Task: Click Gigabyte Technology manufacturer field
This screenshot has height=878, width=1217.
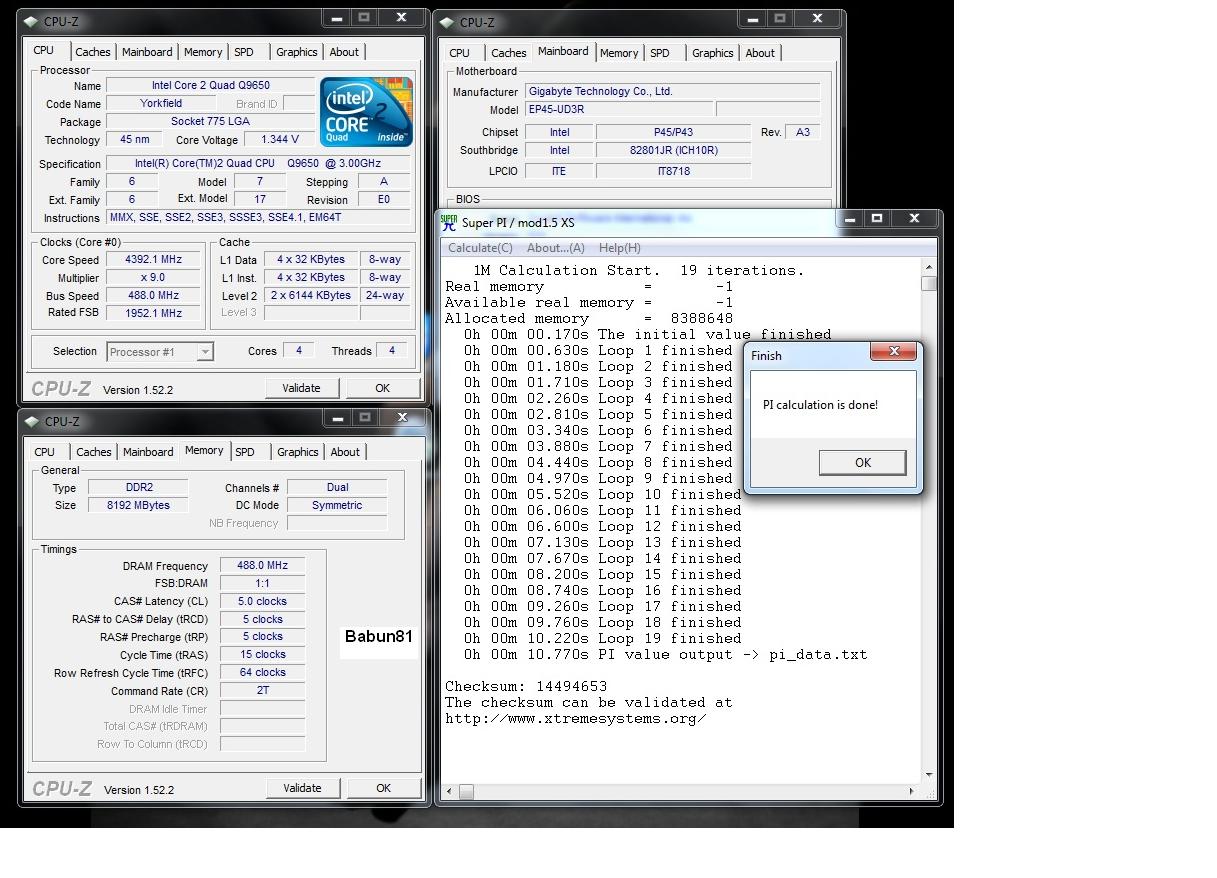Action: pos(673,91)
